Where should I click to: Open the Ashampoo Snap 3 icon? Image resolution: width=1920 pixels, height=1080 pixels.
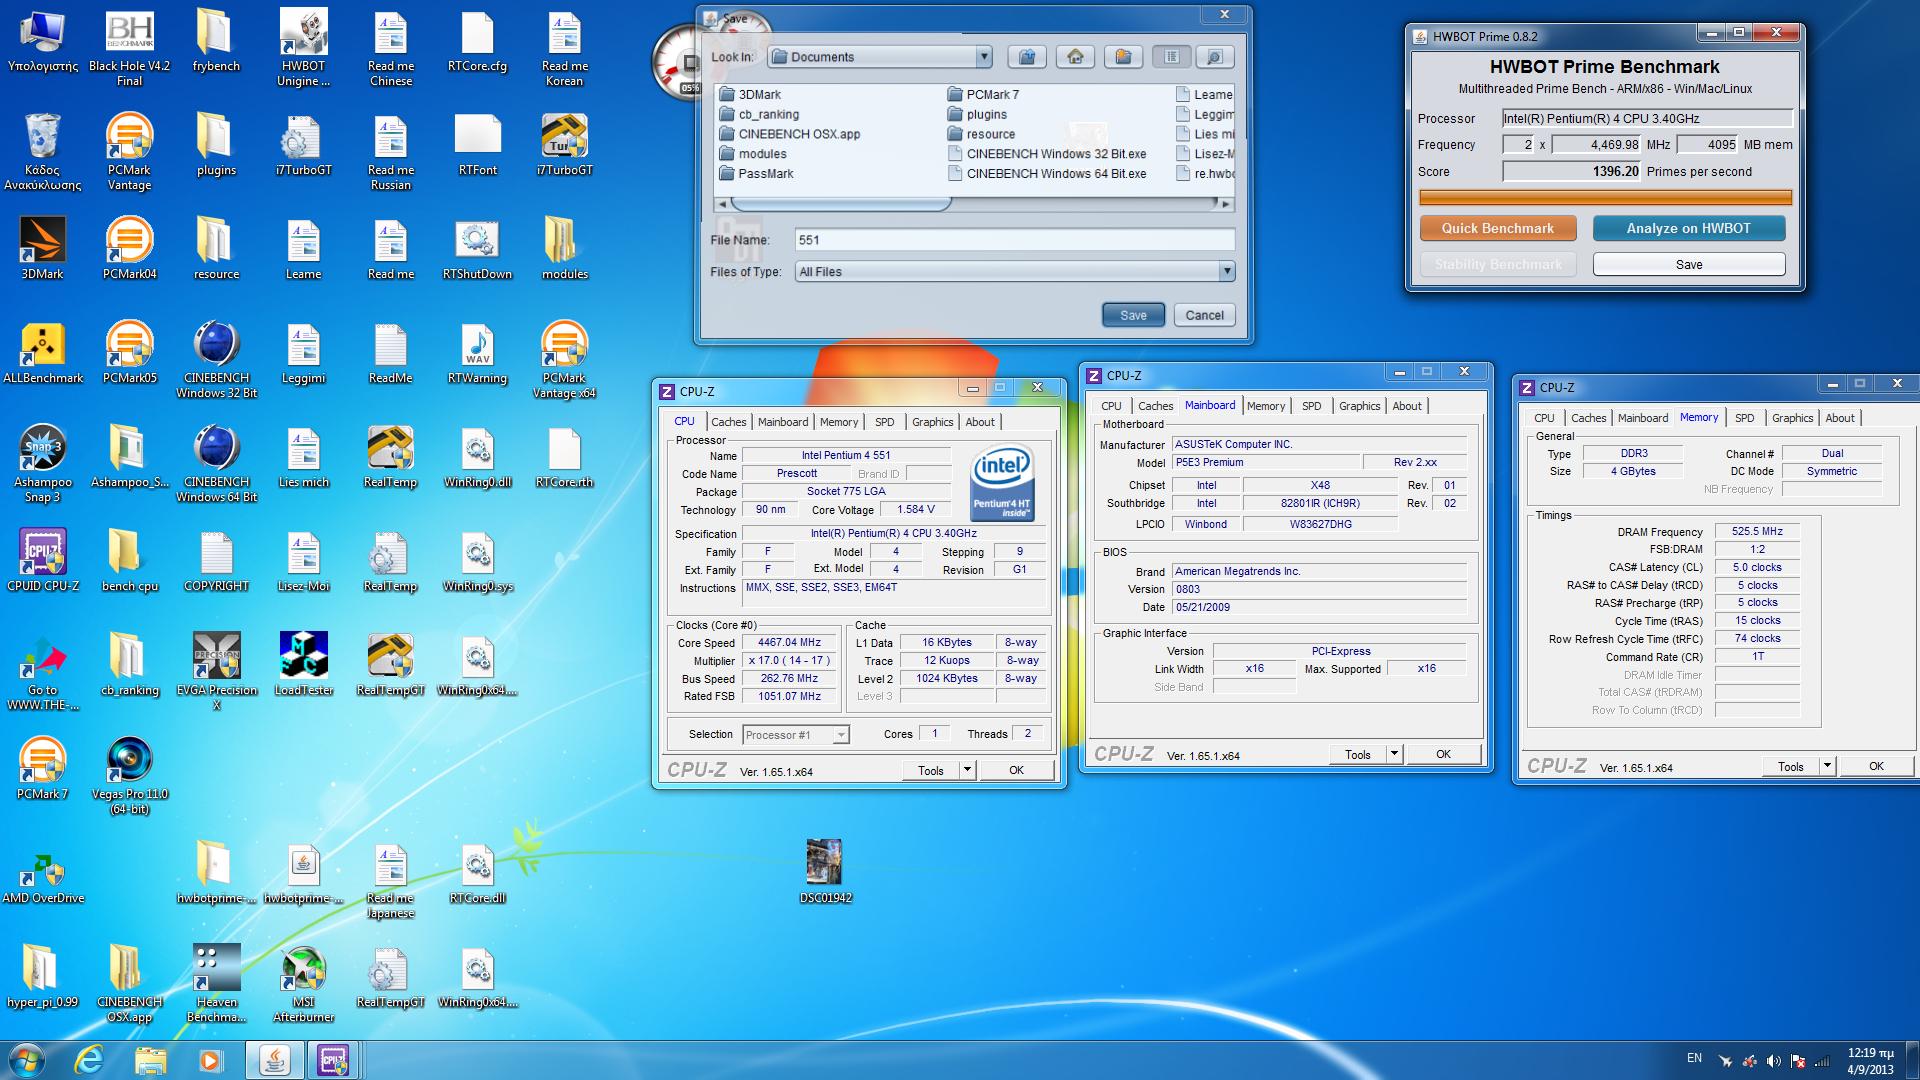point(42,464)
